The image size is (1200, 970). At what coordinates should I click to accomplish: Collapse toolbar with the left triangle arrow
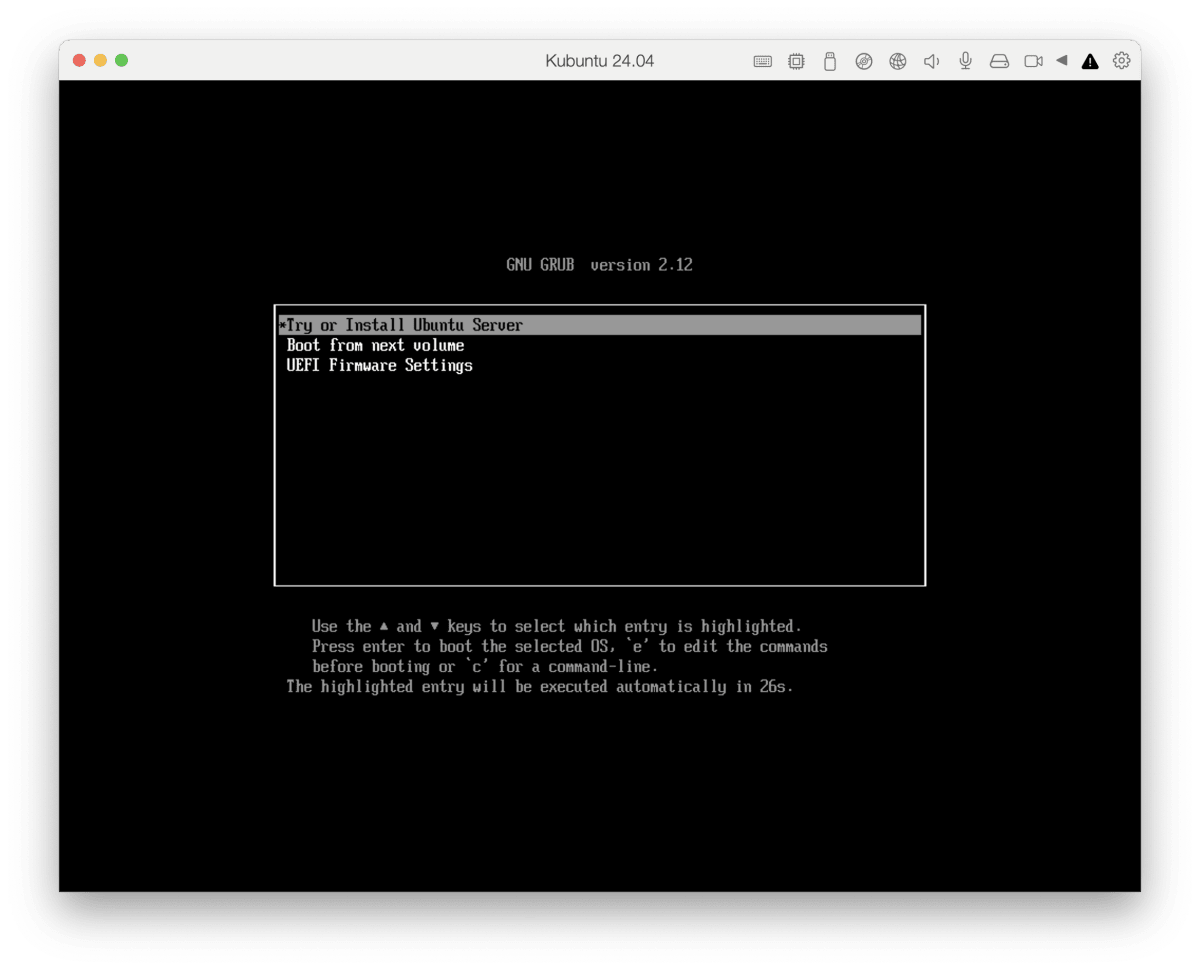(x=1061, y=60)
